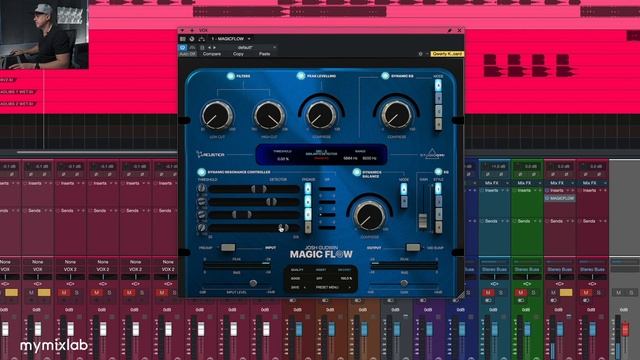Select Dynamic EQ mode A button
Viewport: 640px width, 360px height.
pyautogui.click(x=438, y=85)
